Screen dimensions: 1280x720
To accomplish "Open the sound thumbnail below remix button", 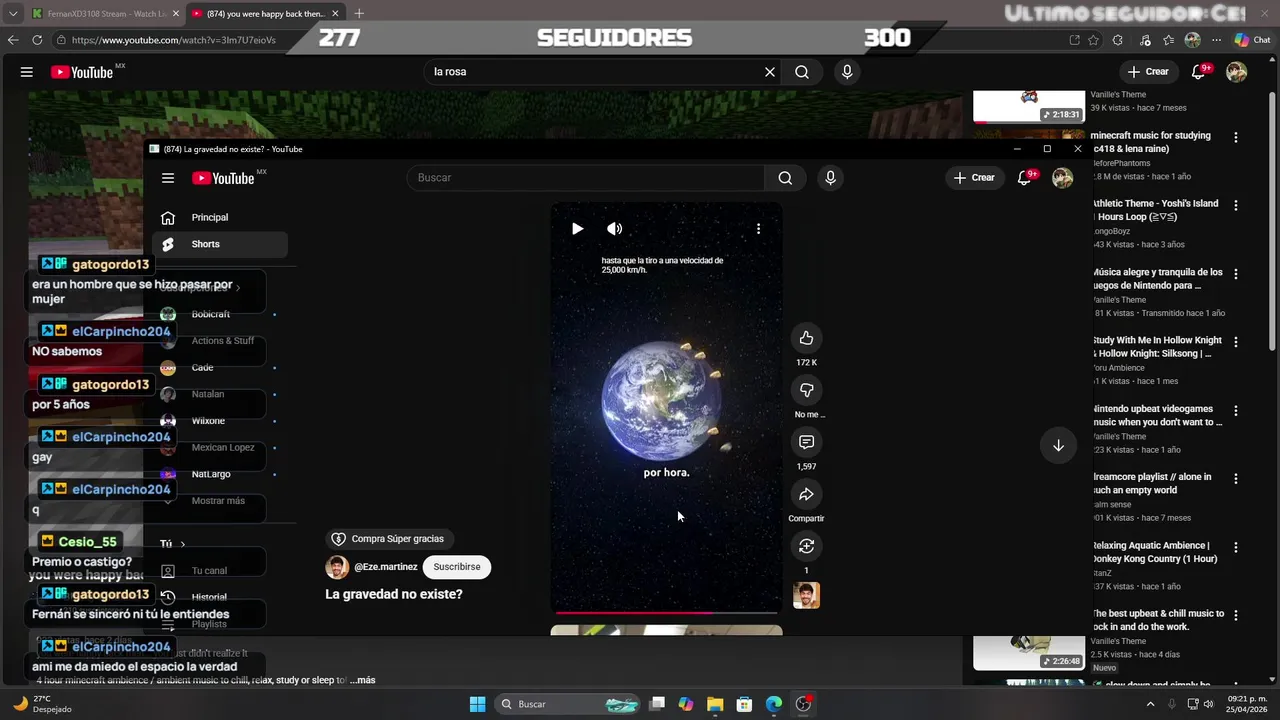I will click(806, 595).
